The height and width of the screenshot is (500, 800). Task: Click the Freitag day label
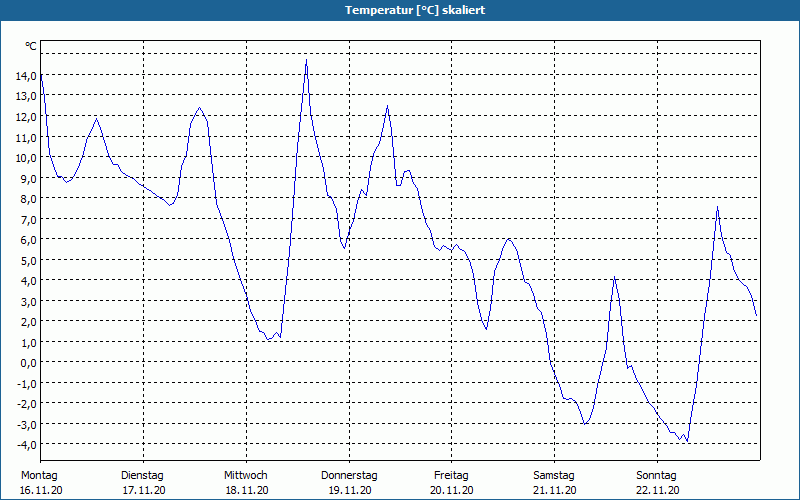tap(452, 476)
